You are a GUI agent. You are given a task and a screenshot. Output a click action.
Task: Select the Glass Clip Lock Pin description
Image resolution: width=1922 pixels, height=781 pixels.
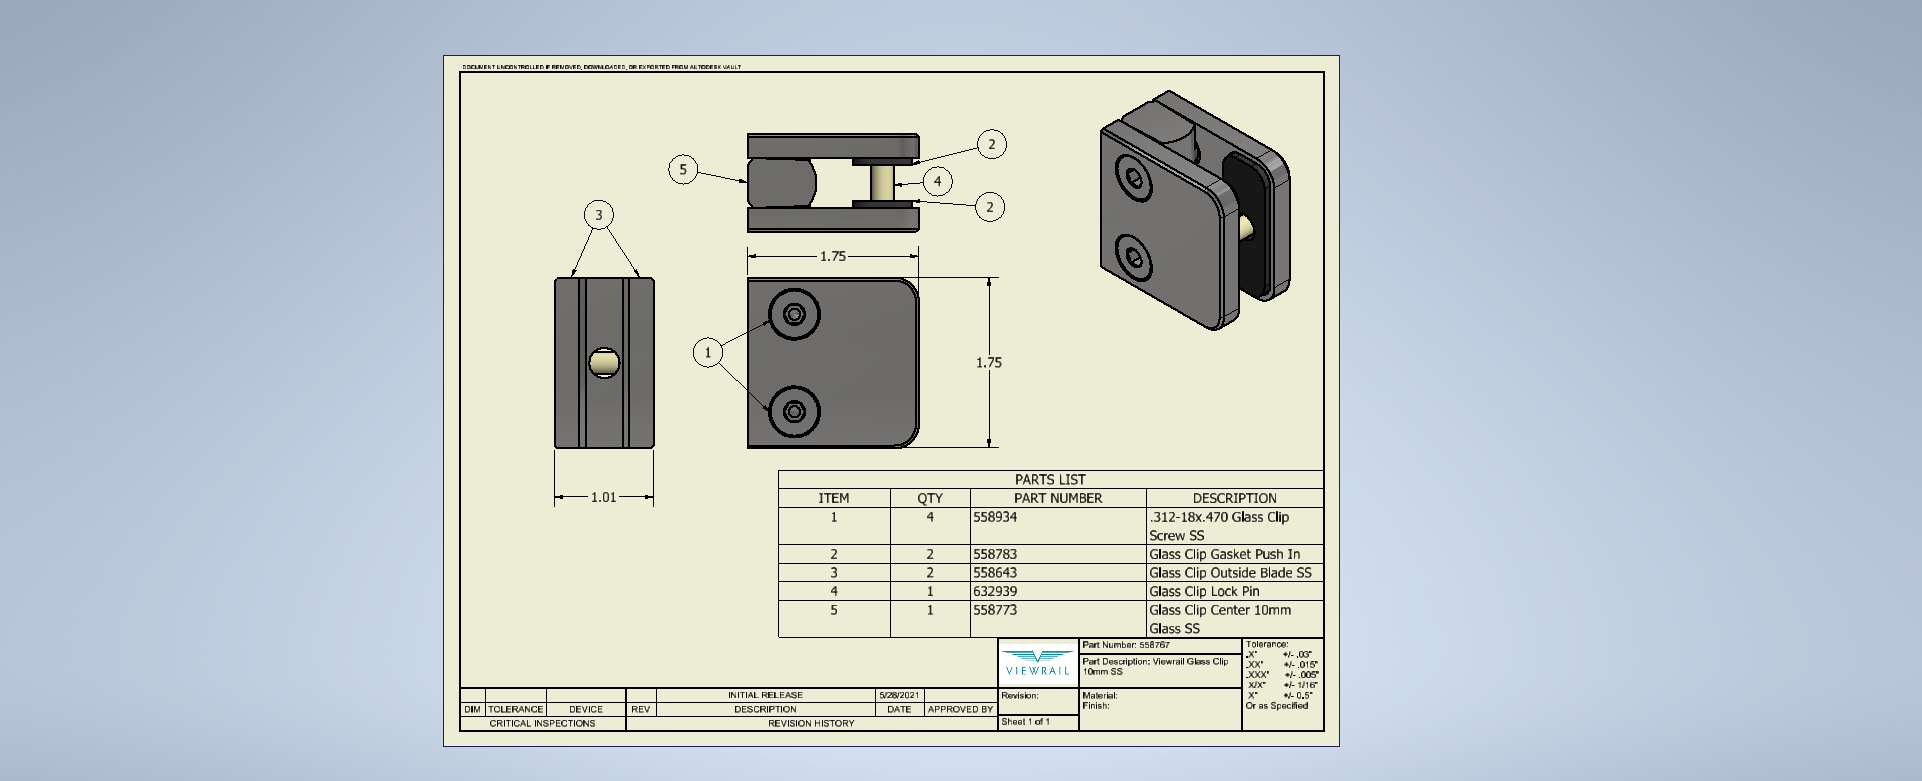1204,591
